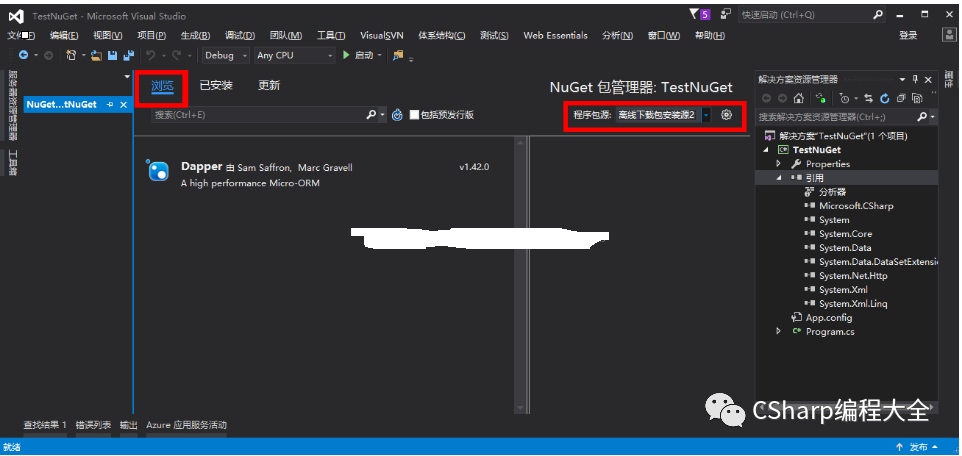Click the 发布 button in status bar
The image size is (962, 456).
coord(917,447)
